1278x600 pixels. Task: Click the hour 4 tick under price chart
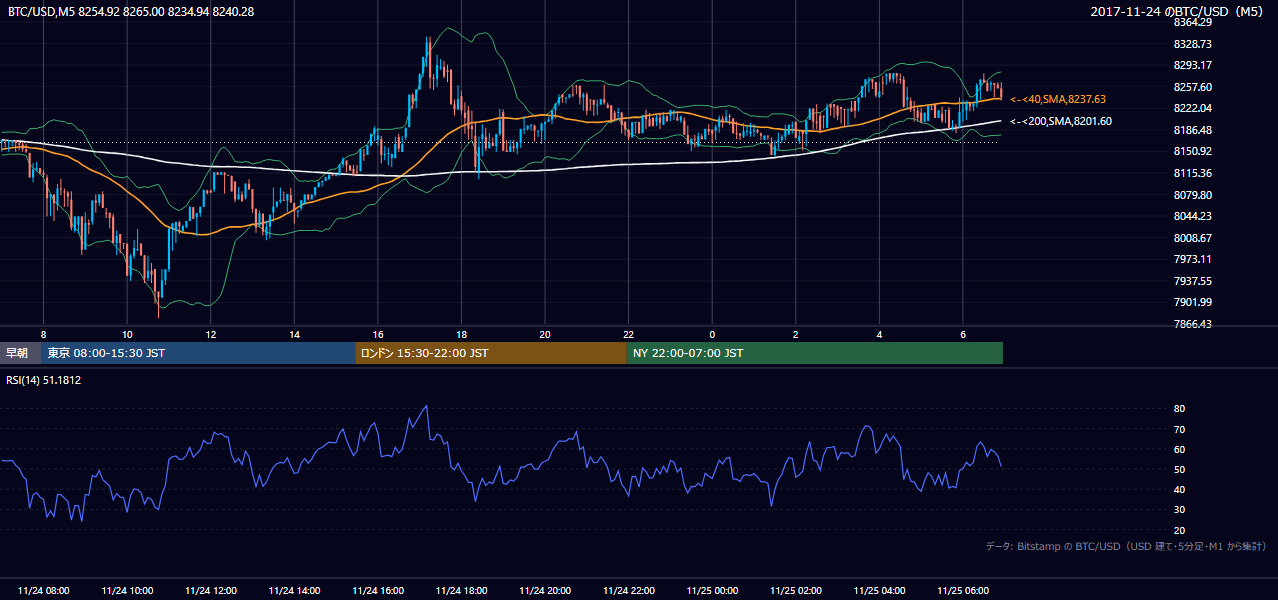point(879,334)
